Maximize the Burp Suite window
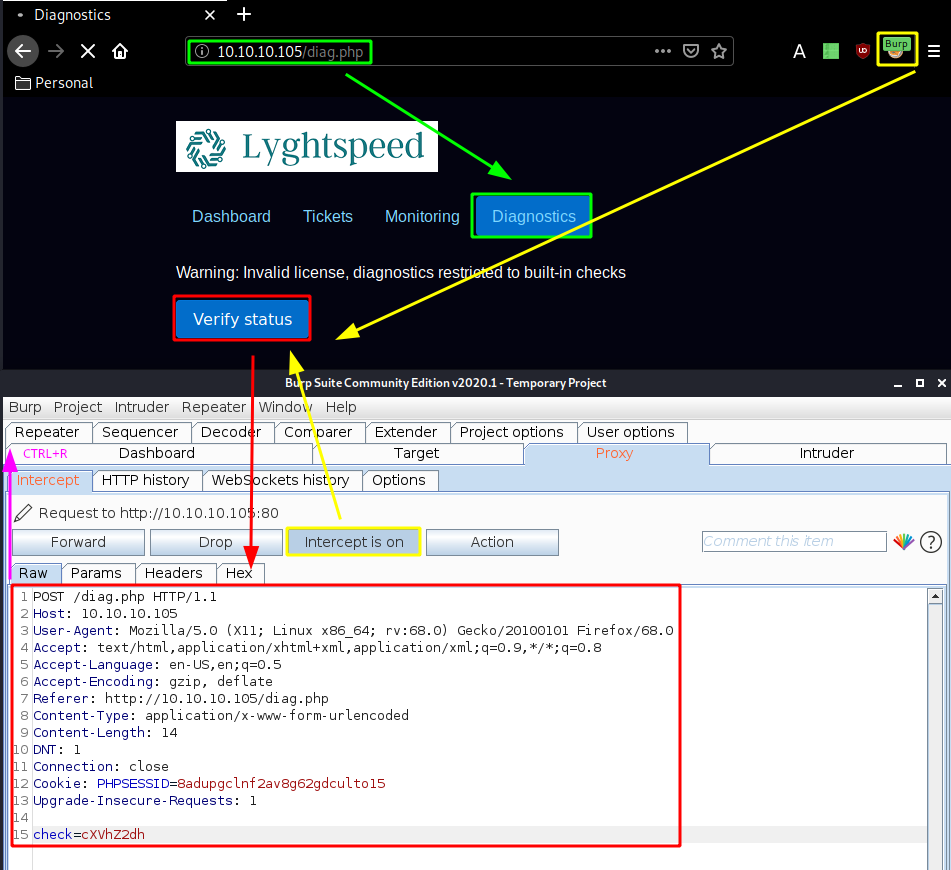The height and width of the screenshot is (870, 951). [920, 383]
